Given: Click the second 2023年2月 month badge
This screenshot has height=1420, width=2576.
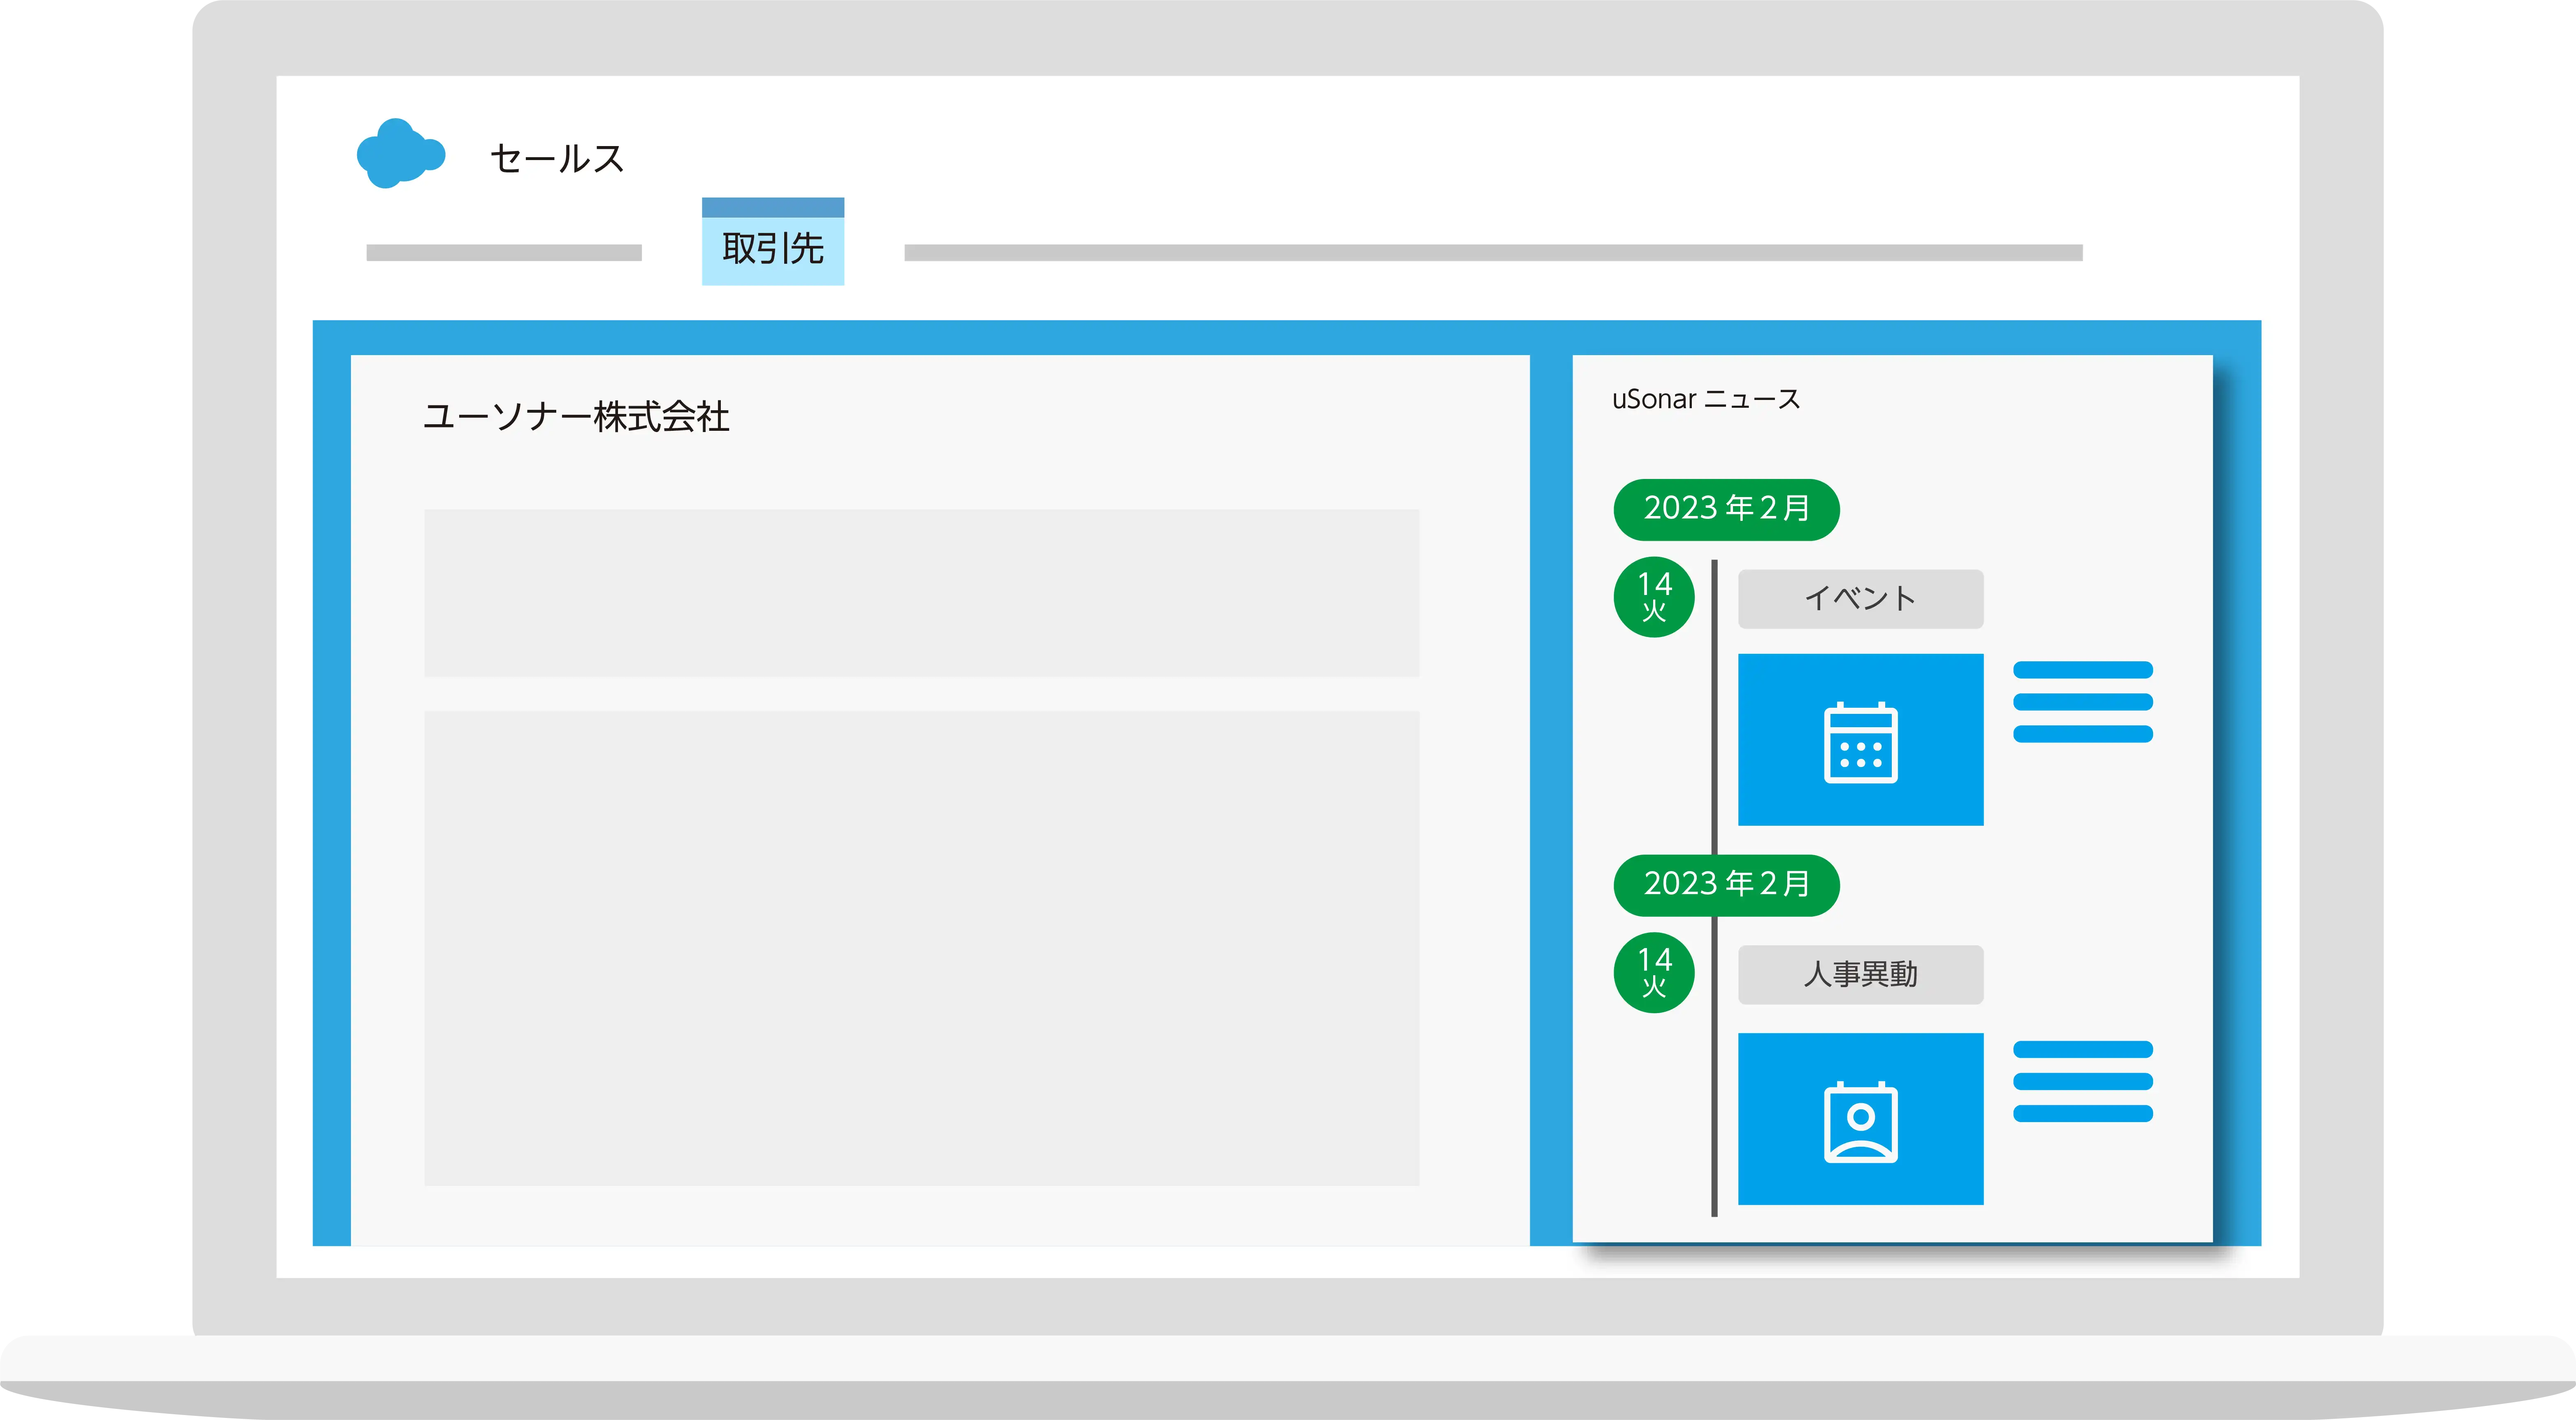Looking at the screenshot, I should click(x=1727, y=885).
